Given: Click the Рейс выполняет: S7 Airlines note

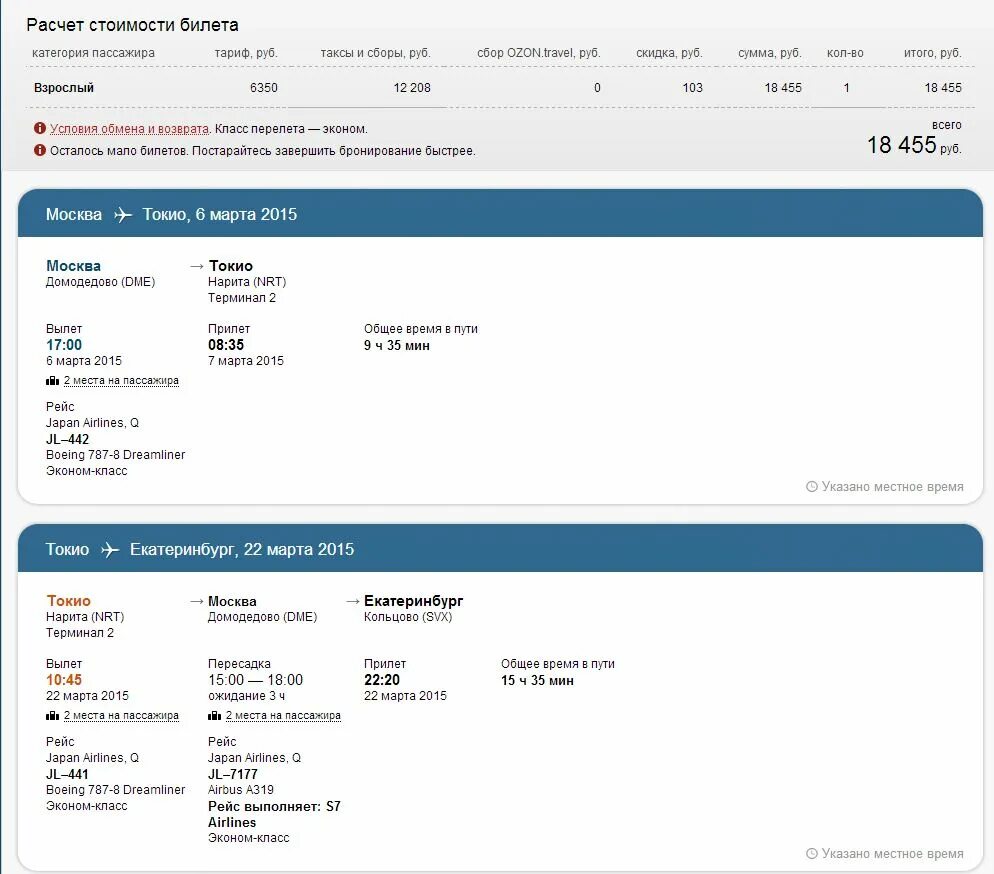Looking at the screenshot, I should [x=274, y=814].
